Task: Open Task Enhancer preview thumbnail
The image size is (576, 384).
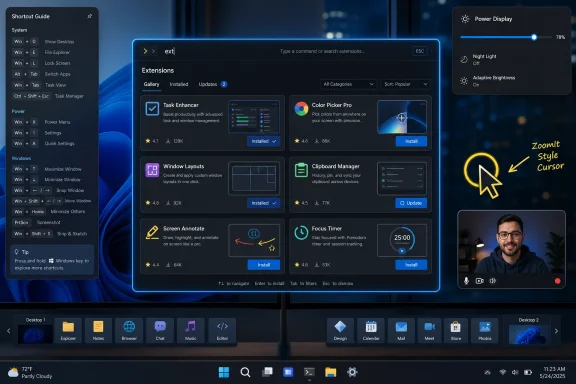Action: [x=254, y=116]
